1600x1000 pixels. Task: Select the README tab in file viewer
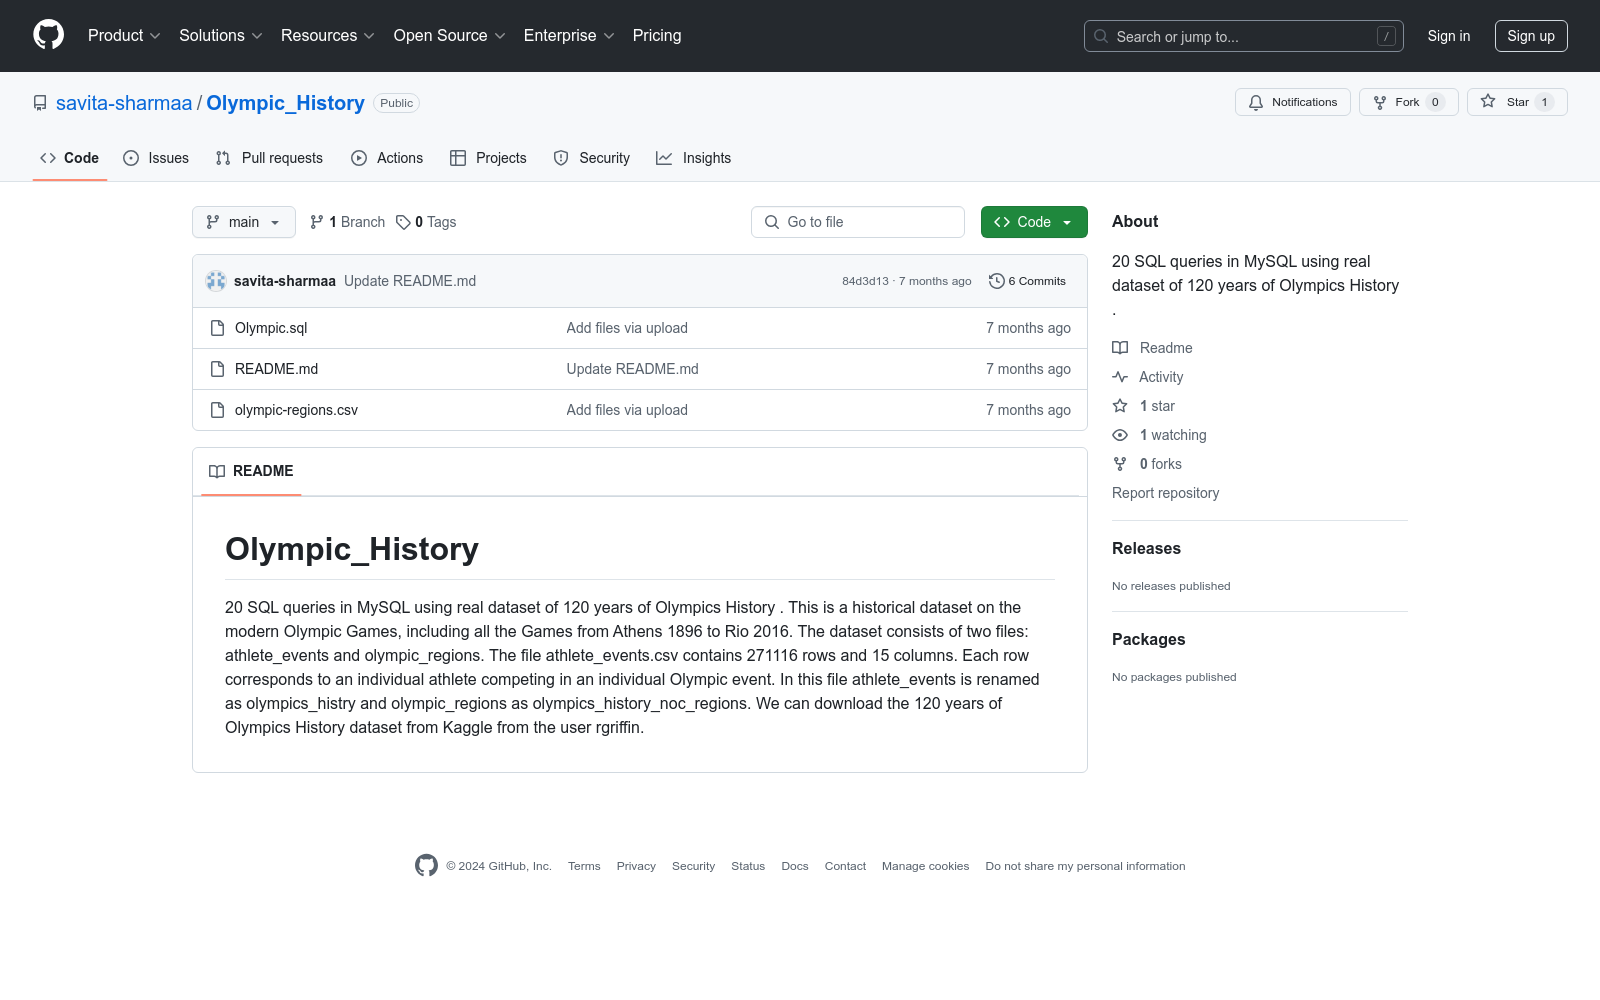pyautogui.click(x=251, y=471)
